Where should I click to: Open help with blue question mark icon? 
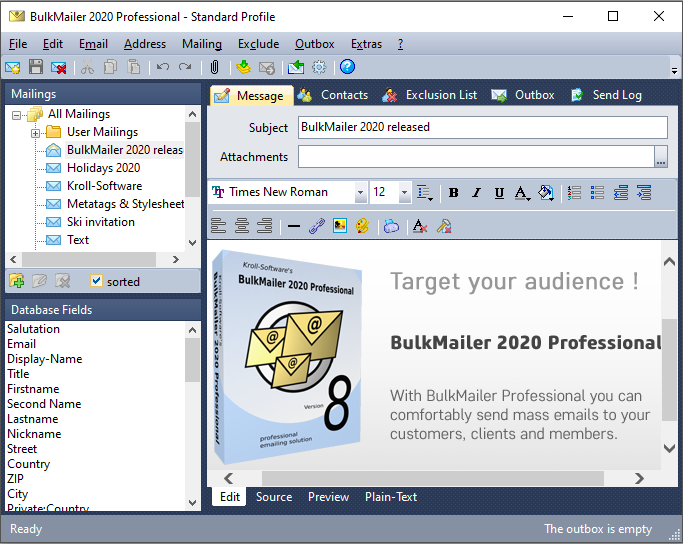click(347, 67)
